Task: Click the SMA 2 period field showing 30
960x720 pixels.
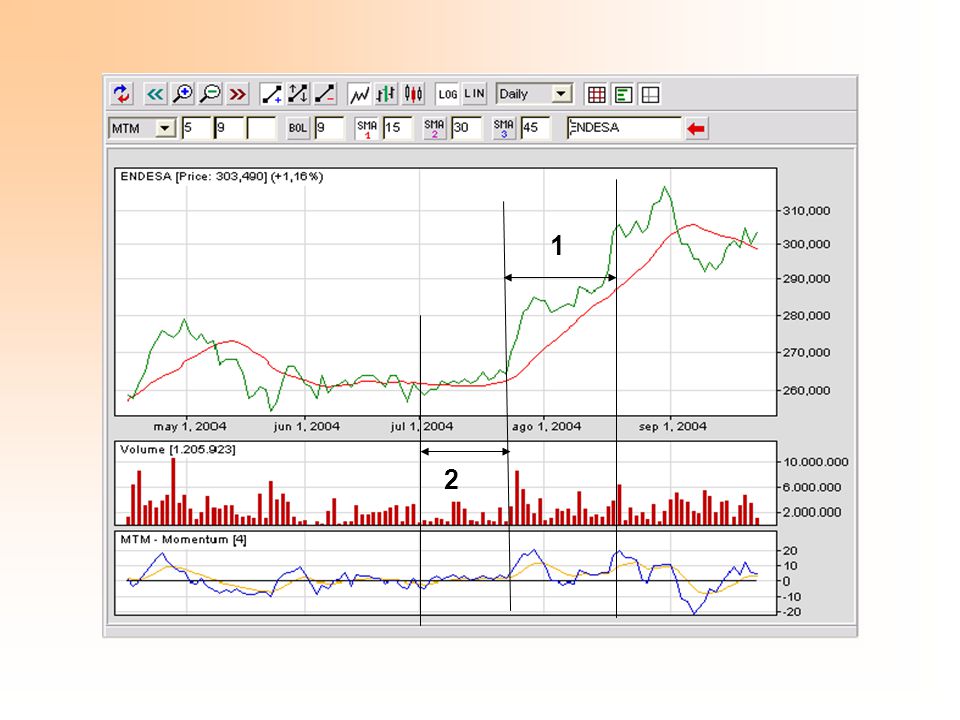Action: pyautogui.click(x=467, y=128)
